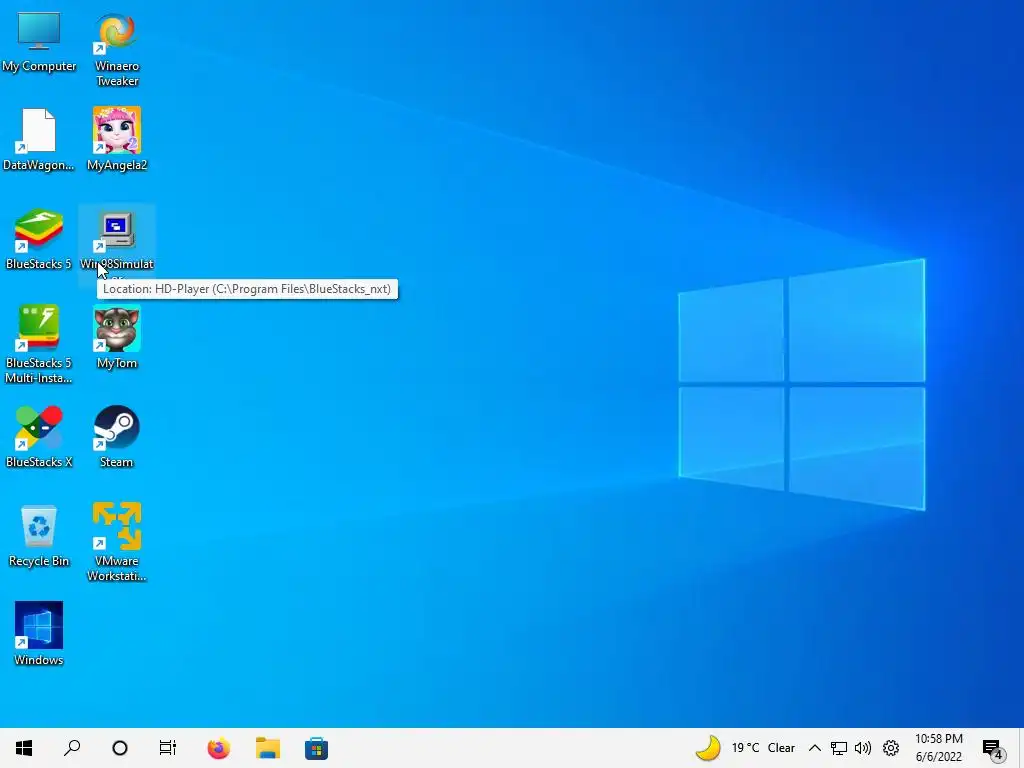Select the MyTom shortcut
This screenshot has width=1024, height=768.
117,338
